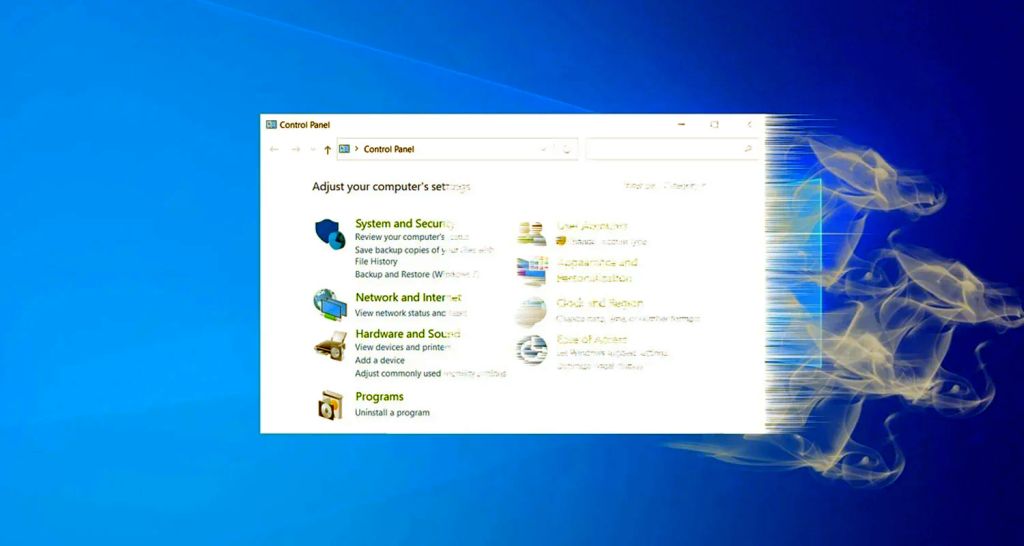Open the Programs category
The image size is (1024, 546).
pyautogui.click(x=379, y=396)
